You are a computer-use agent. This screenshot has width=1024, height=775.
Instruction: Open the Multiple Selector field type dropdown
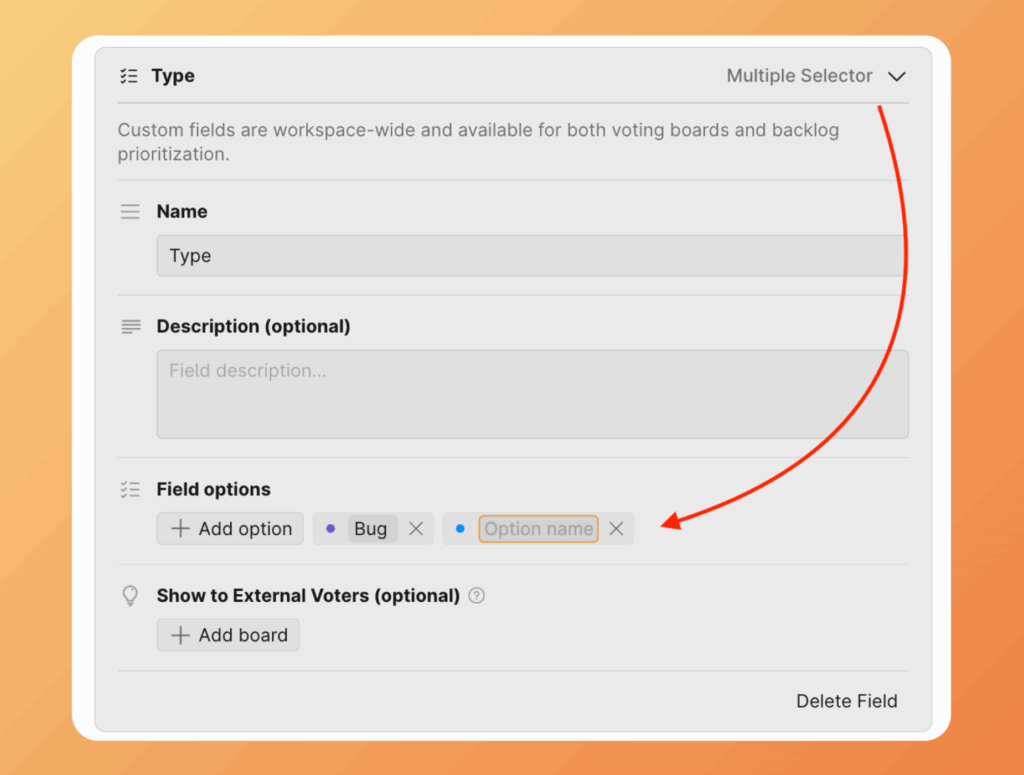[799, 76]
